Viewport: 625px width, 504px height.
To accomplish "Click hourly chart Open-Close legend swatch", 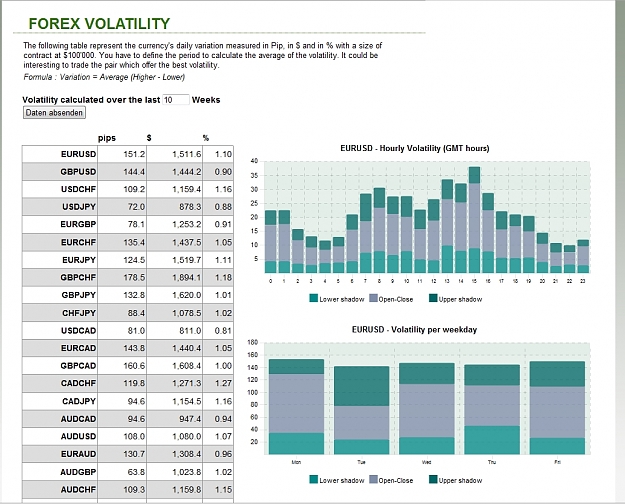I will click(373, 298).
